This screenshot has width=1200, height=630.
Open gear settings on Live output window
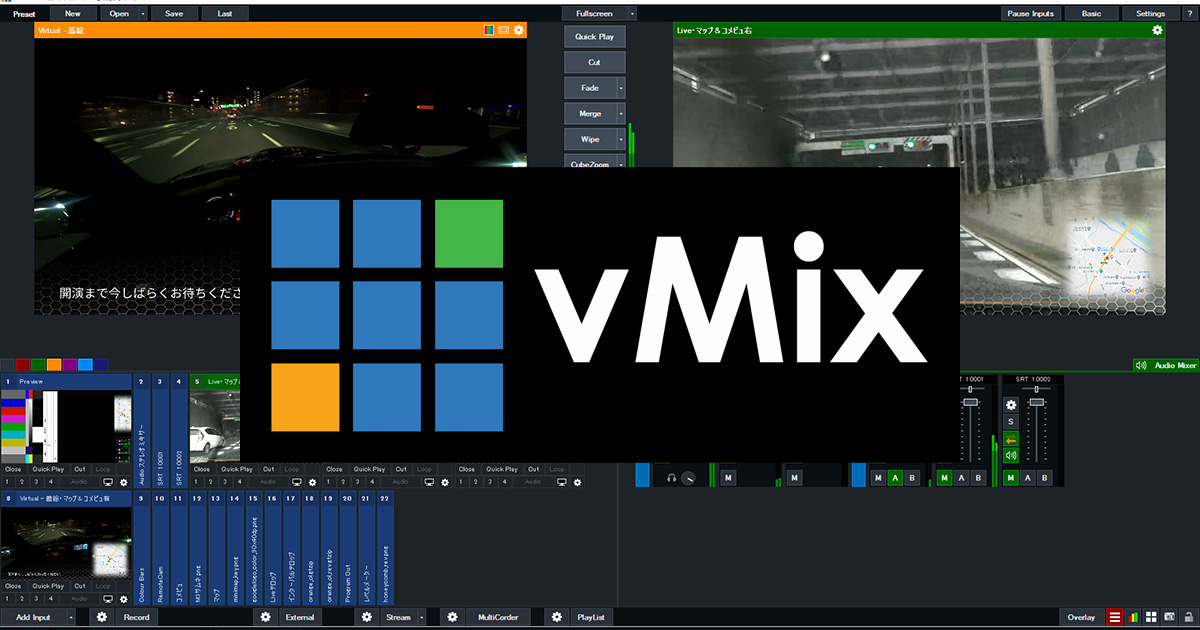1157,31
